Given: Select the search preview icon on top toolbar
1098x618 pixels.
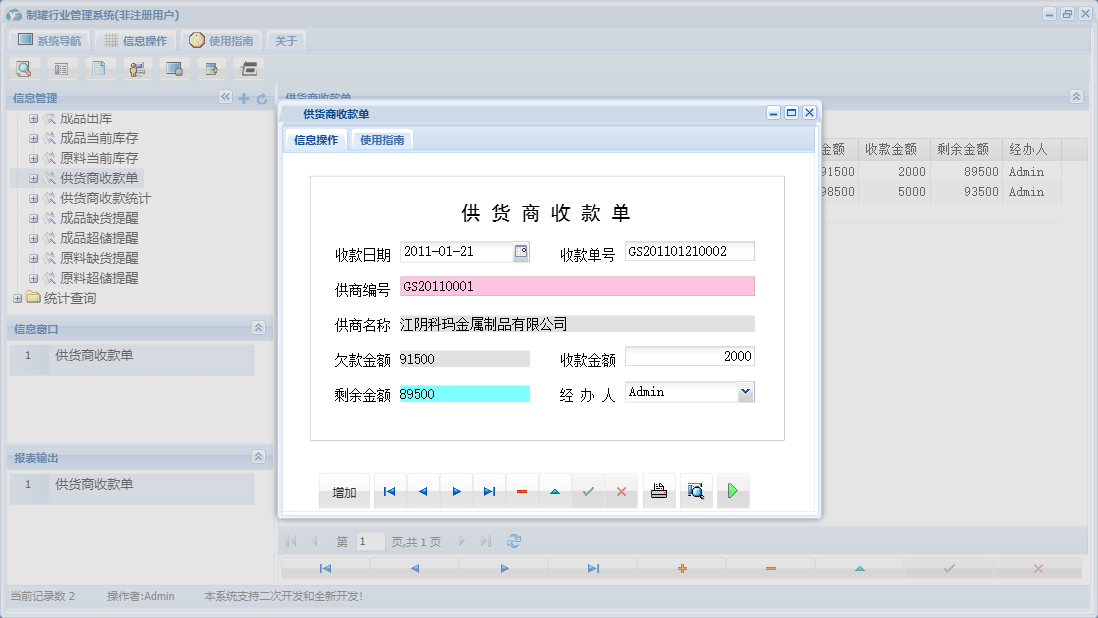Looking at the screenshot, I should [24, 68].
